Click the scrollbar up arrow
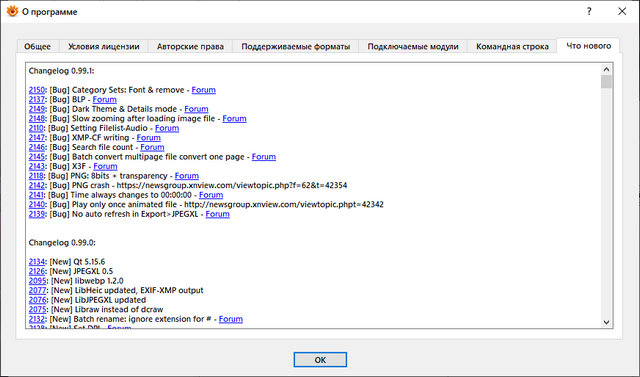The image size is (640, 377). coord(606,69)
